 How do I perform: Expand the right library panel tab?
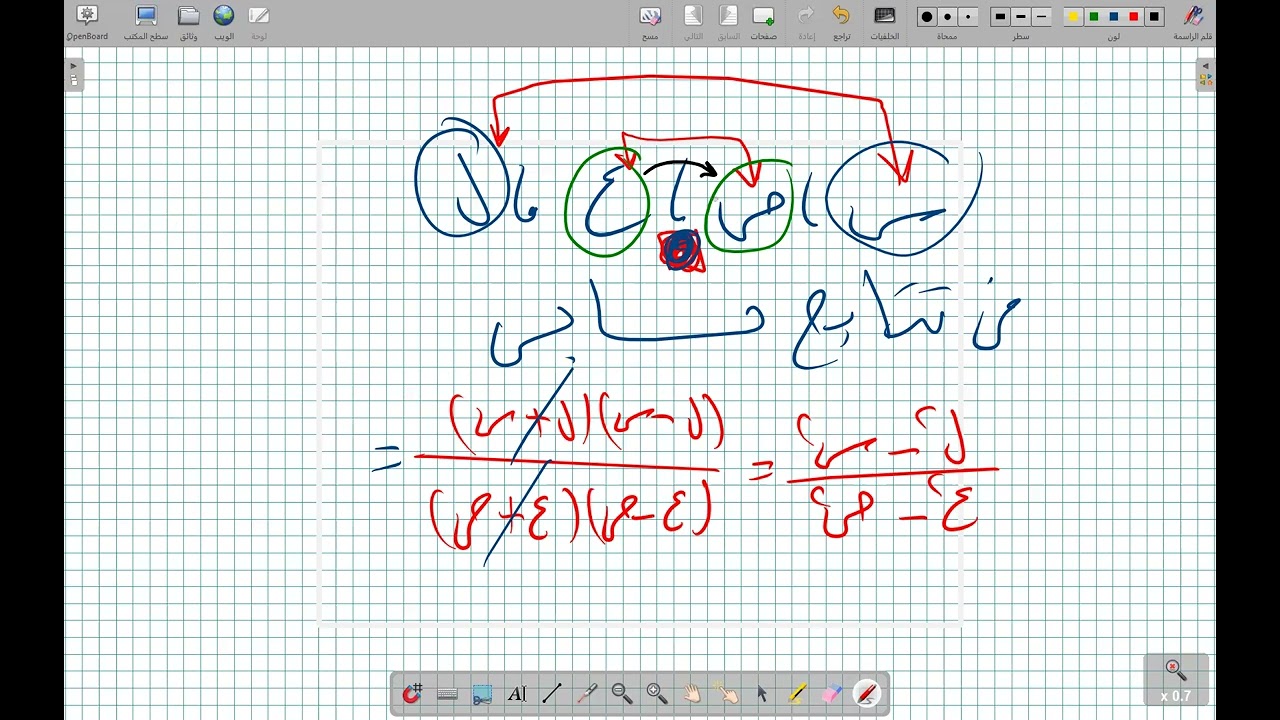tap(1206, 75)
